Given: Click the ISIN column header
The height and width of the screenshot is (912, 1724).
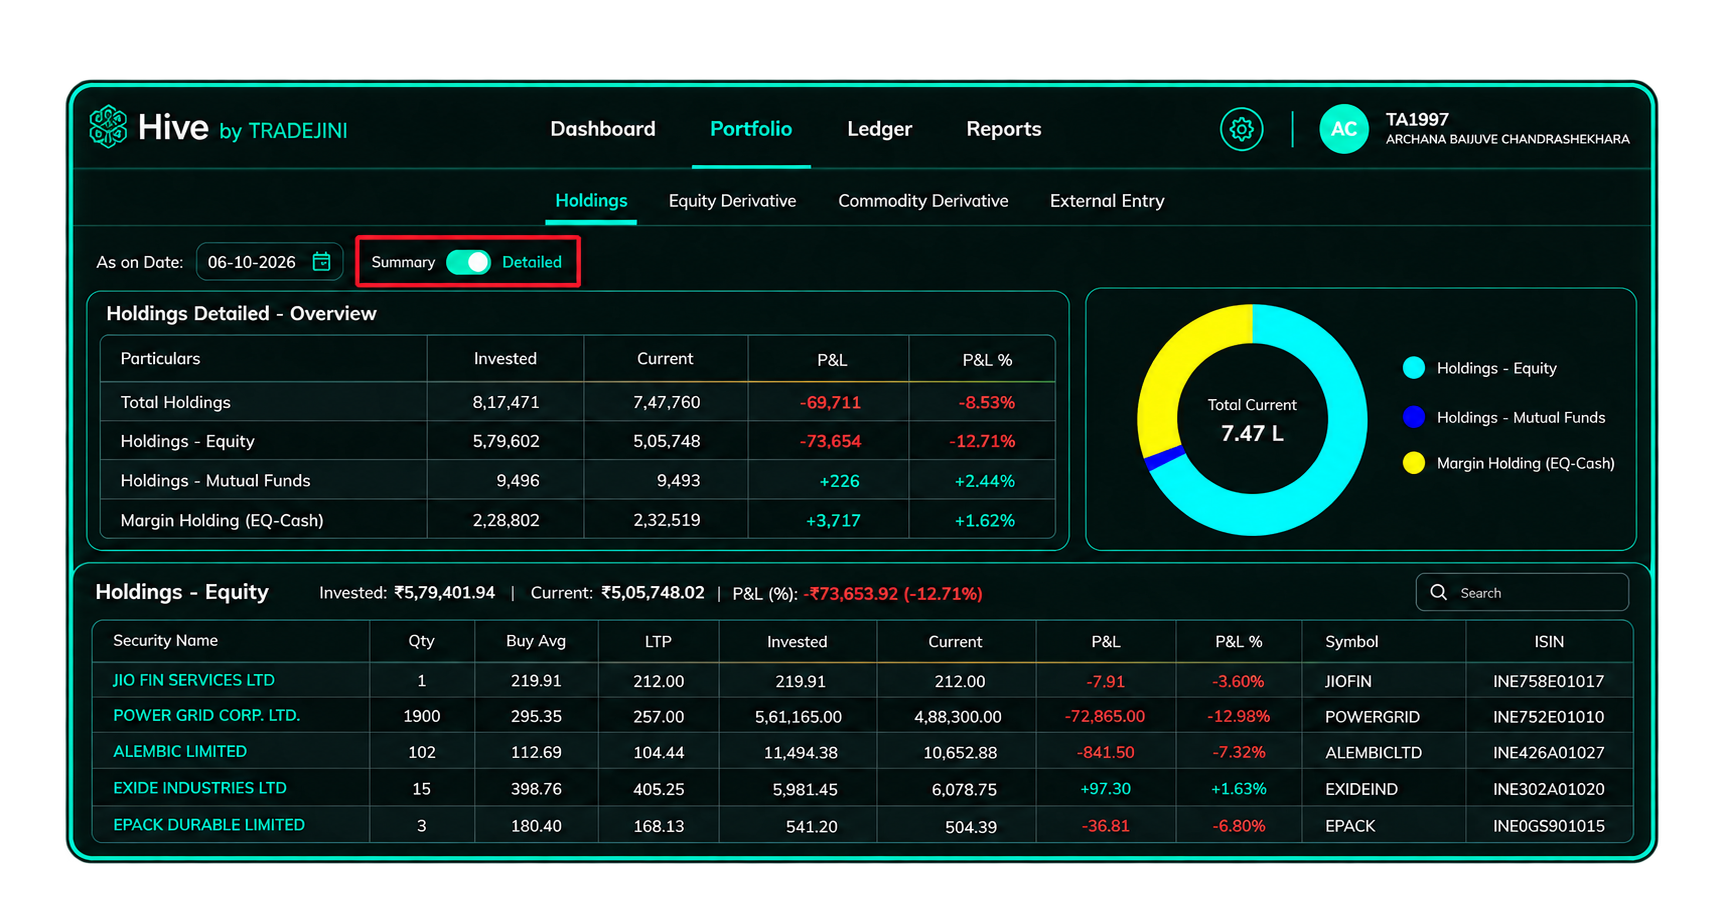Looking at the screenshot, I should pyautogui.click(x=1549, y=642).
